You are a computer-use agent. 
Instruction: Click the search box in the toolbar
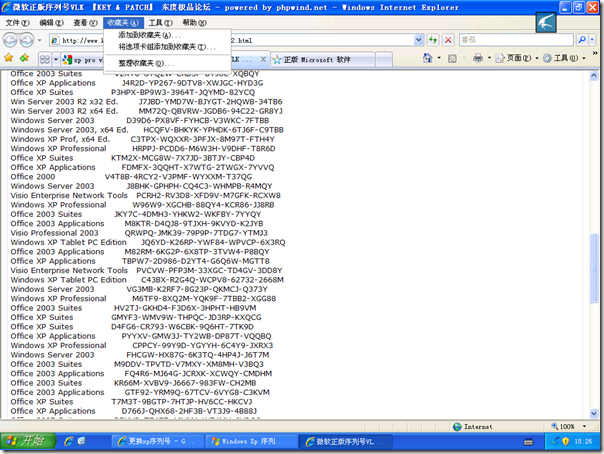tap(516, 40)
